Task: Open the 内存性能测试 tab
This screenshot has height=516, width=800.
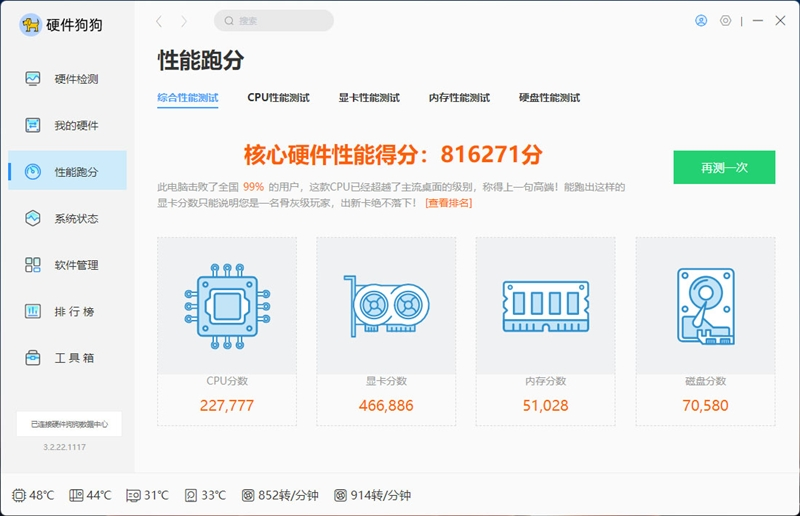Action: 459,97
